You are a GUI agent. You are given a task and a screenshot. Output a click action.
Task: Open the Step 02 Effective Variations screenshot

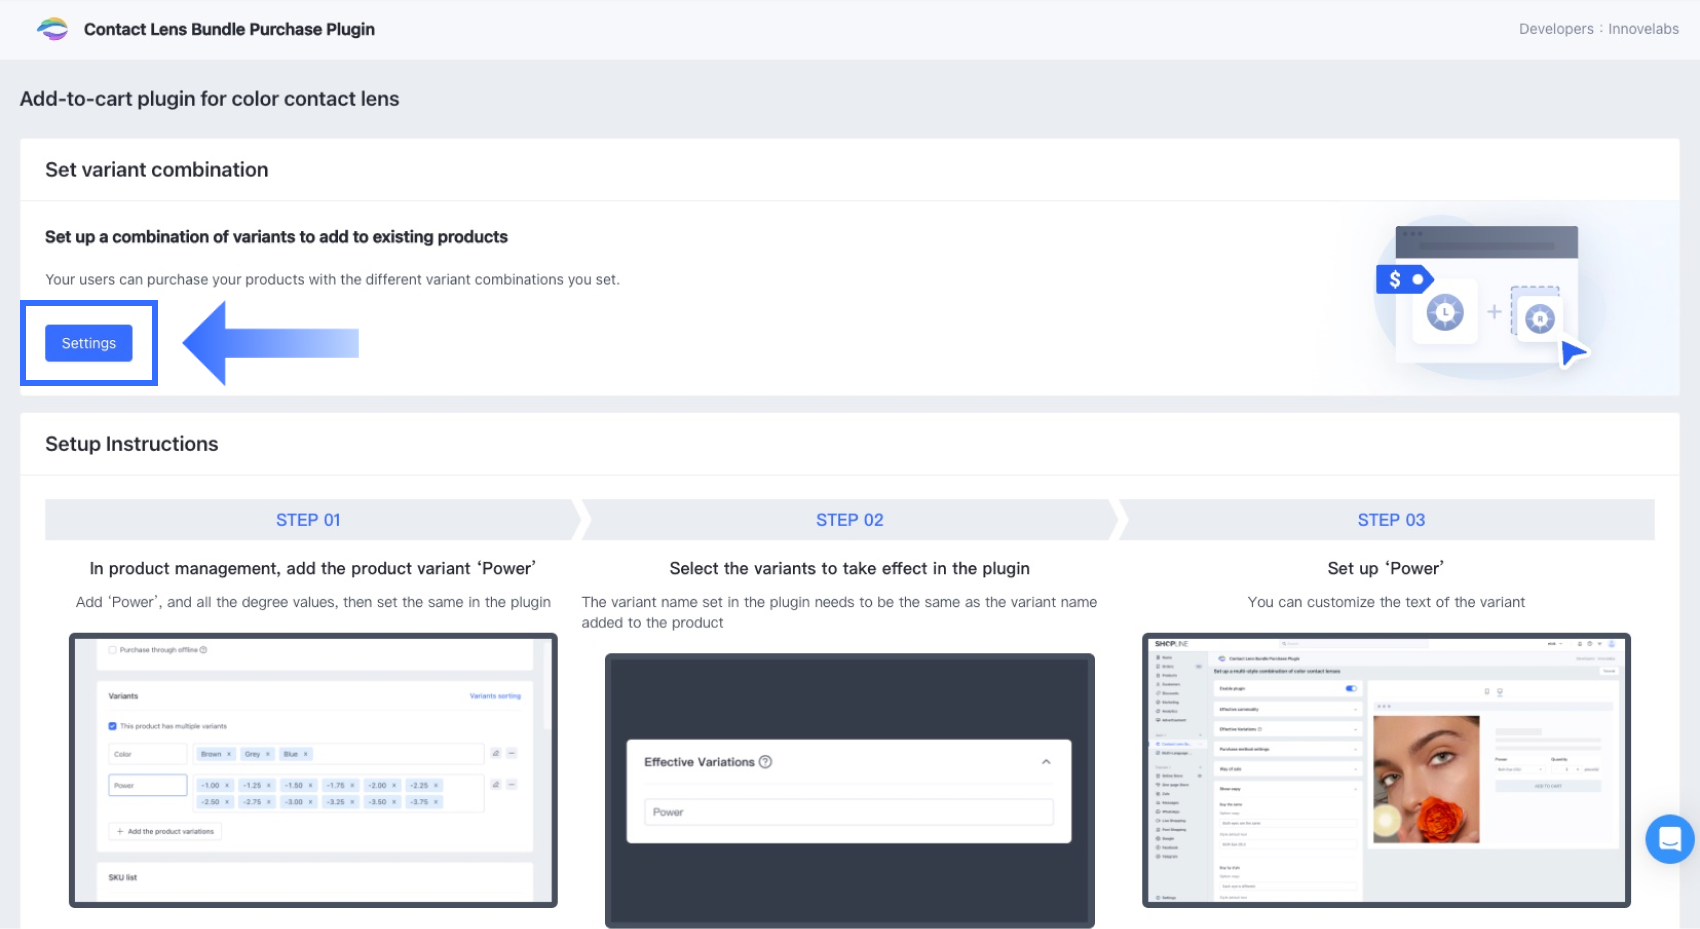click(850, 791)
